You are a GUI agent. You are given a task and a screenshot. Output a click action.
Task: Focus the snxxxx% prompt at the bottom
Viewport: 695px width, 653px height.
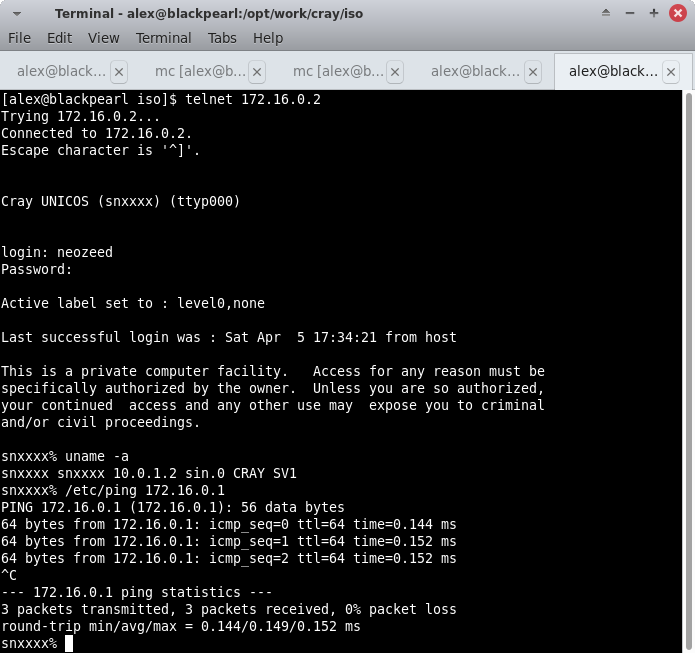(x=69, y=643)
